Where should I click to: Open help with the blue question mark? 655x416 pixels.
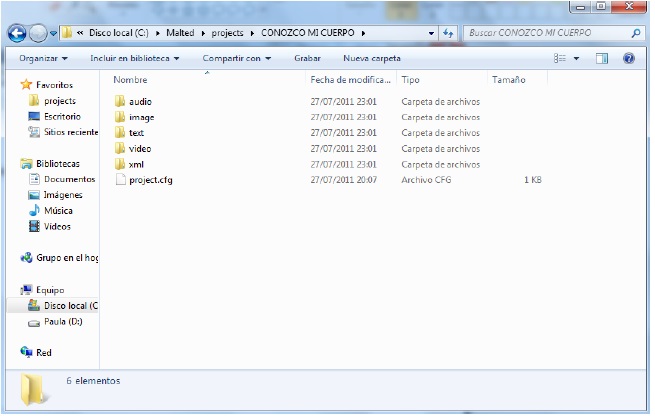629,58
